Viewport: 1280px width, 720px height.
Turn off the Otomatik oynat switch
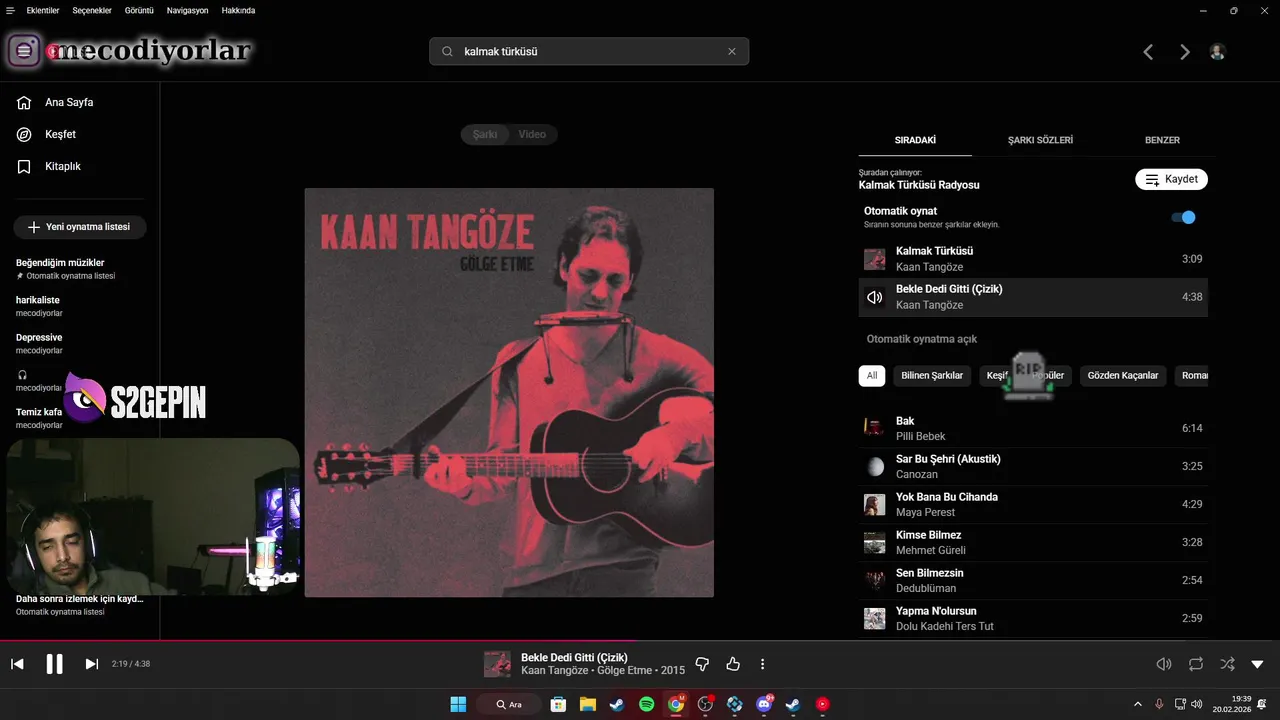click(x=1184, y=217)
